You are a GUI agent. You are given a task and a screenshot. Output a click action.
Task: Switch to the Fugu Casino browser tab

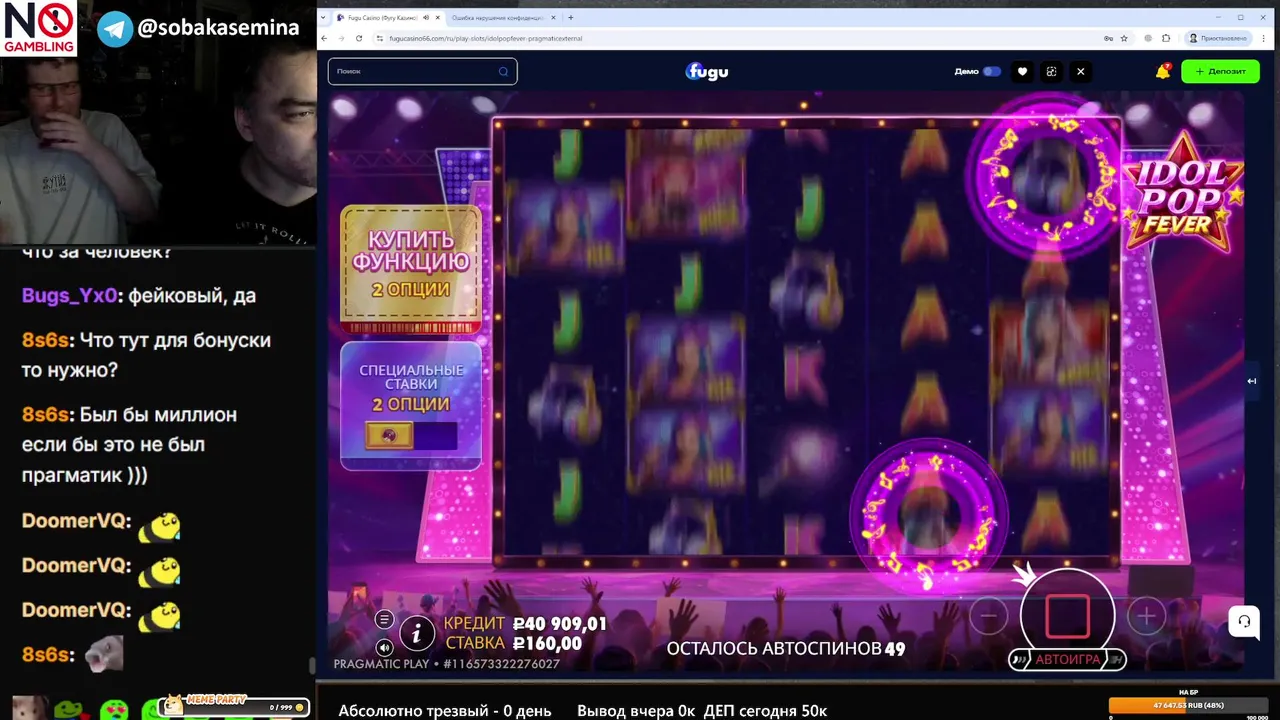point(381,18)
